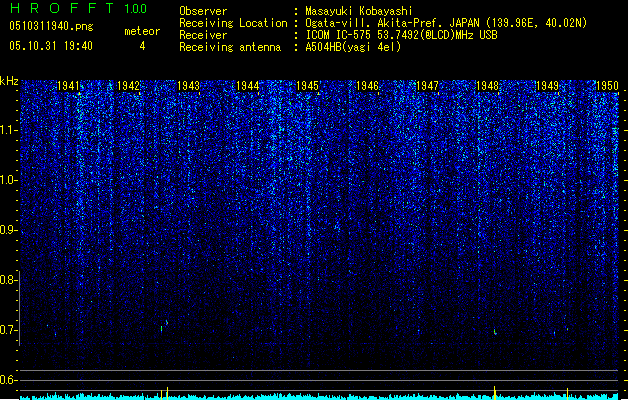This screenshot has width=629, height=400.
Task: Click the meteor echo near 1948 at 0.7 kHz
Action: (x=495, y=332)
